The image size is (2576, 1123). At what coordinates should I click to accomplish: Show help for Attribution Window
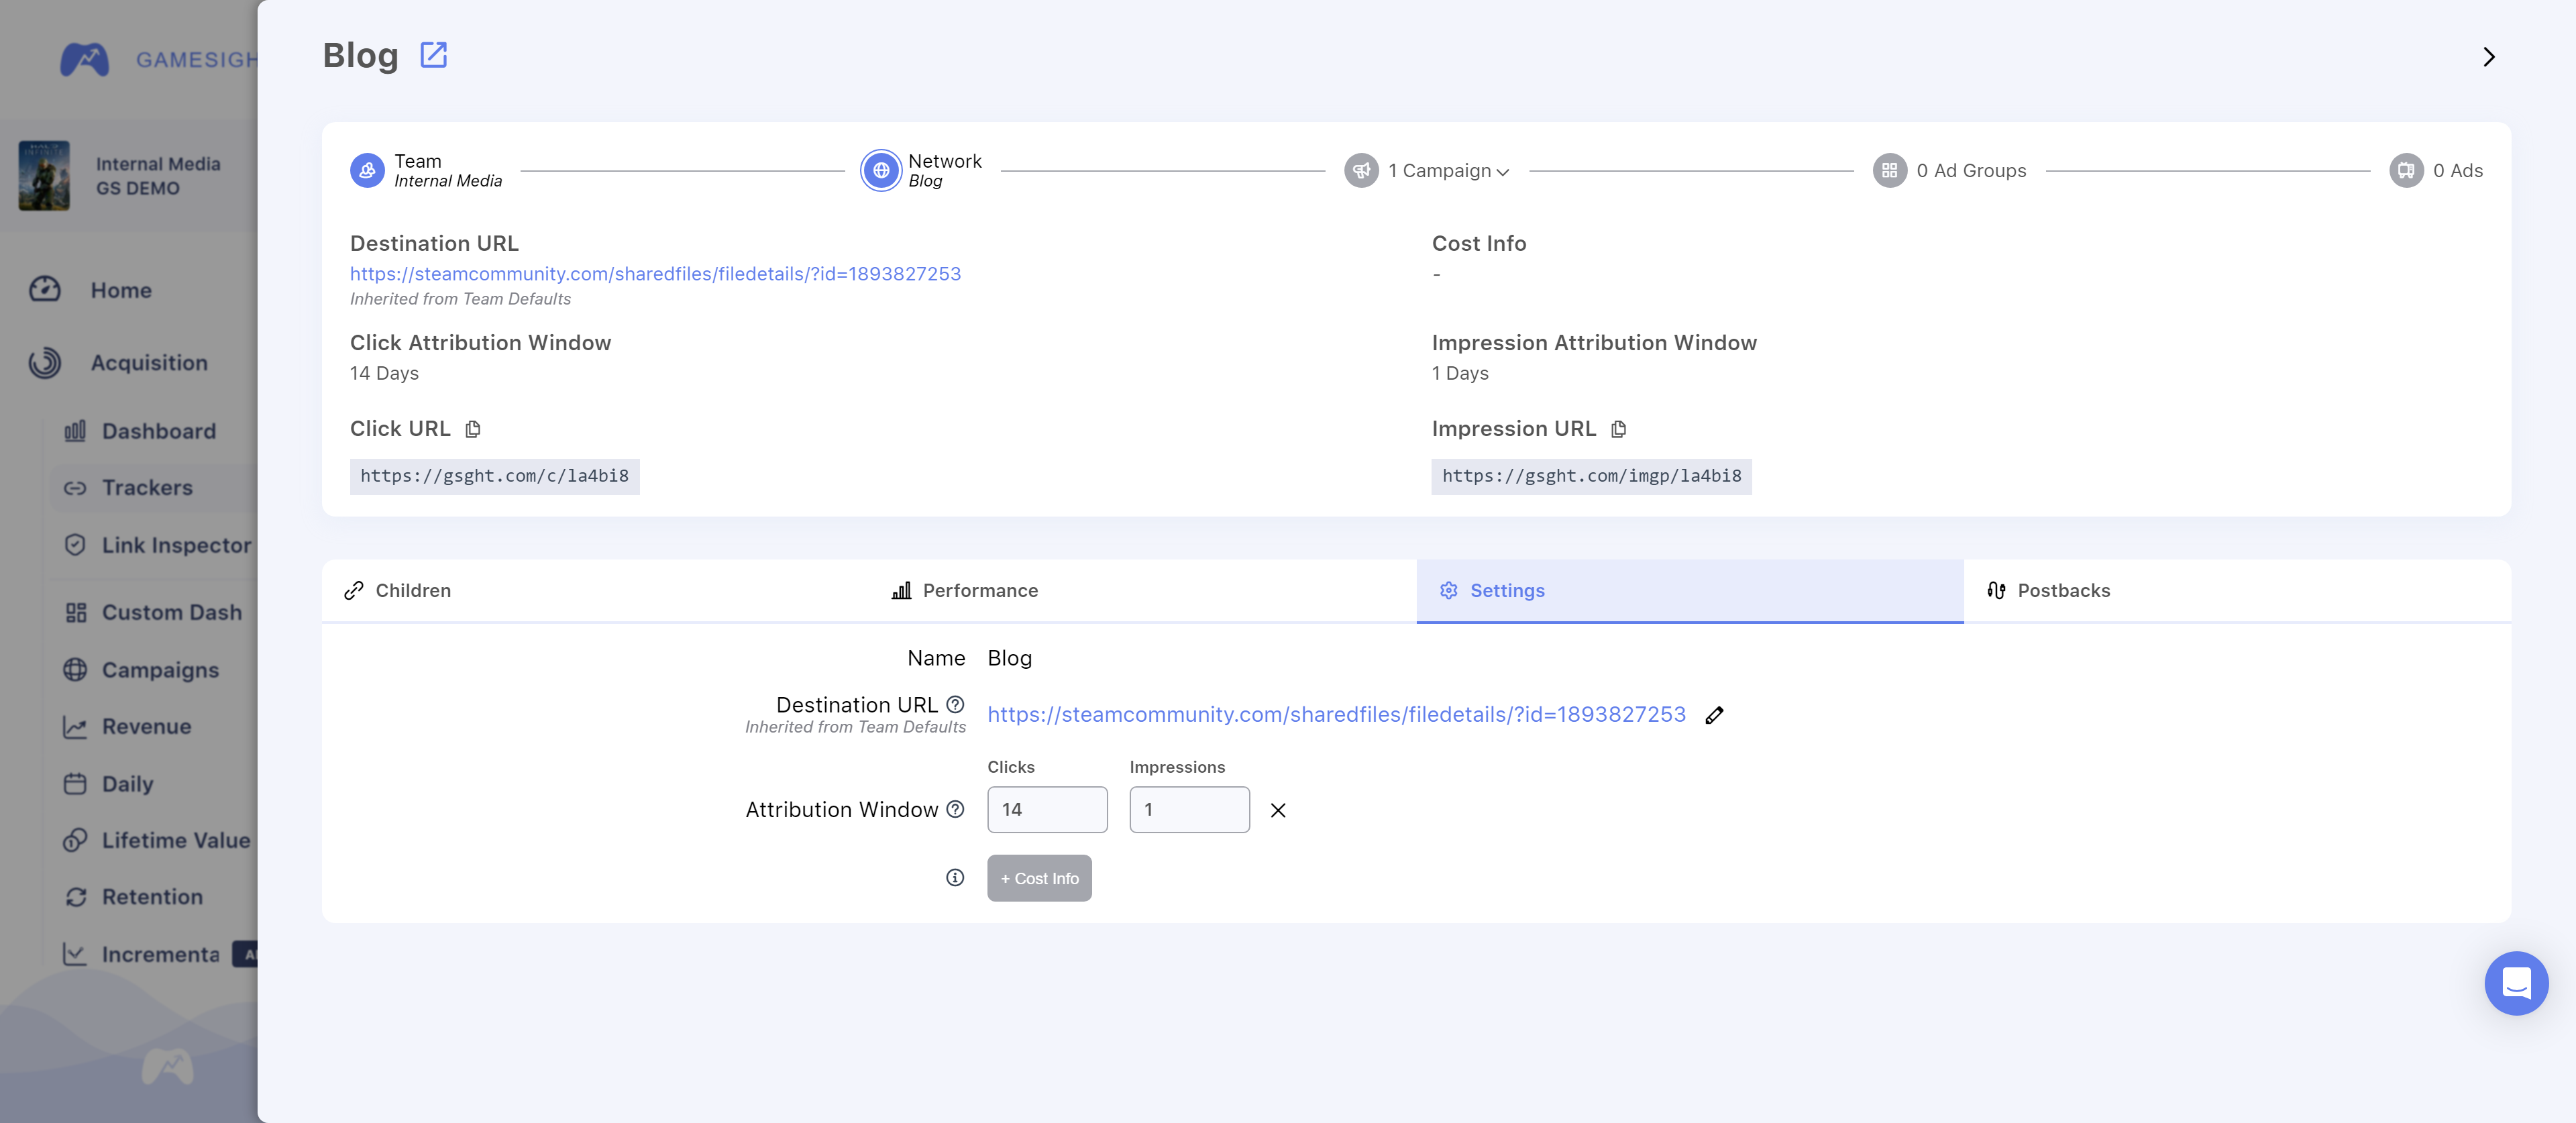point(955,810)
